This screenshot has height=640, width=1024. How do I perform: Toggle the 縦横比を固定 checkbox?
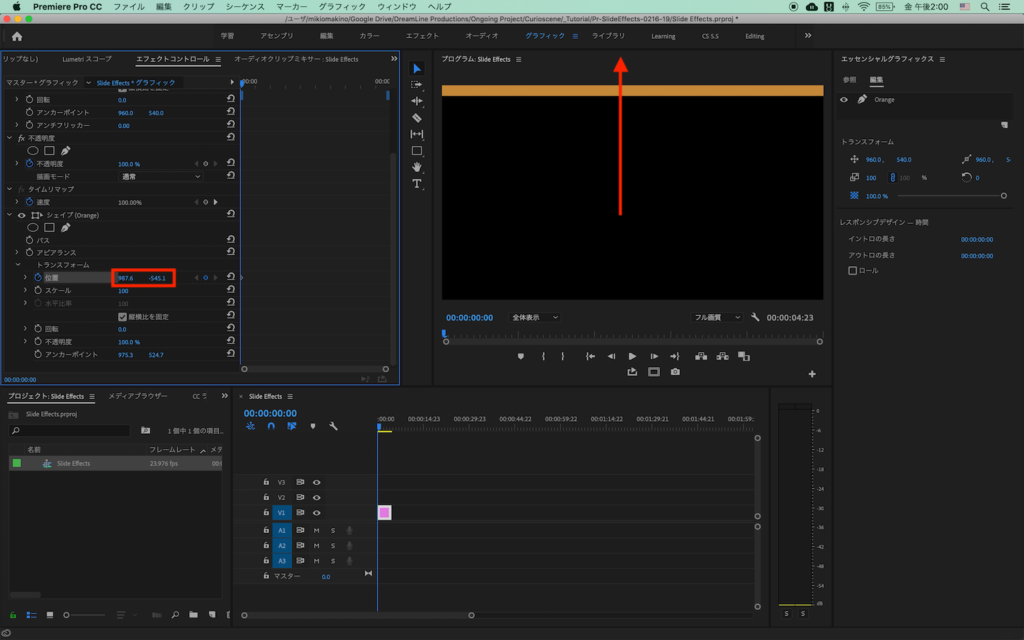pos(122,316)
